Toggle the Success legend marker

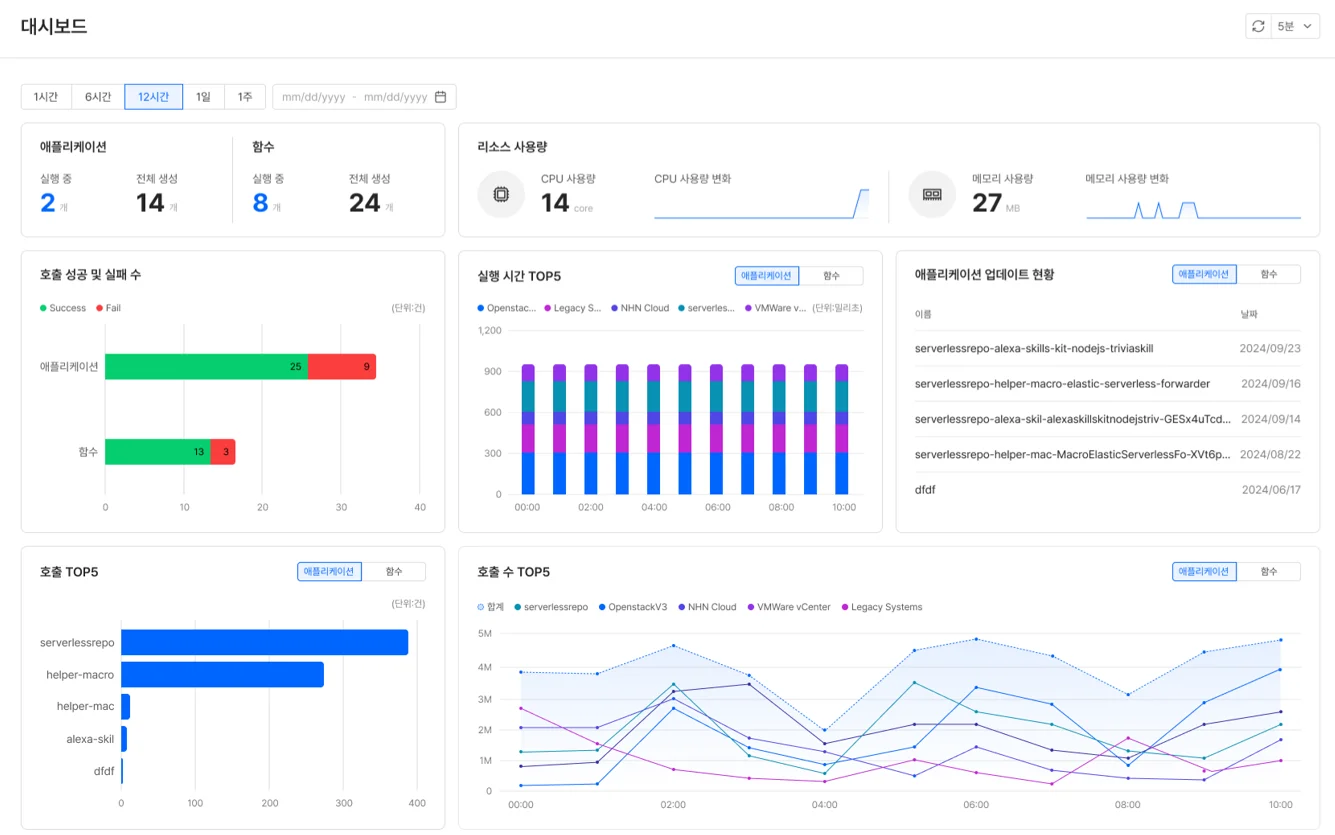(44, 308)
